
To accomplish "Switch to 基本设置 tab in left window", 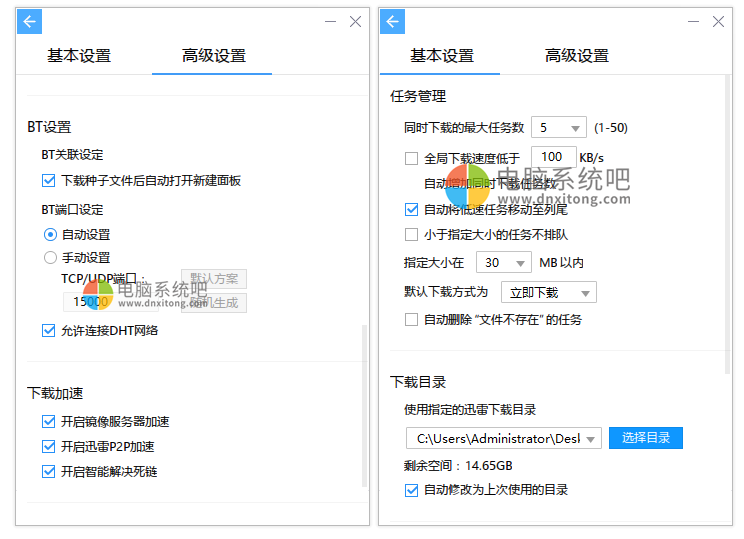I will [79, 56].
